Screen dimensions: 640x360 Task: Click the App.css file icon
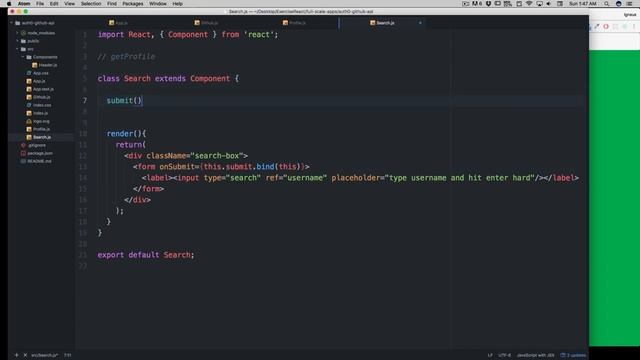point(29,73)
